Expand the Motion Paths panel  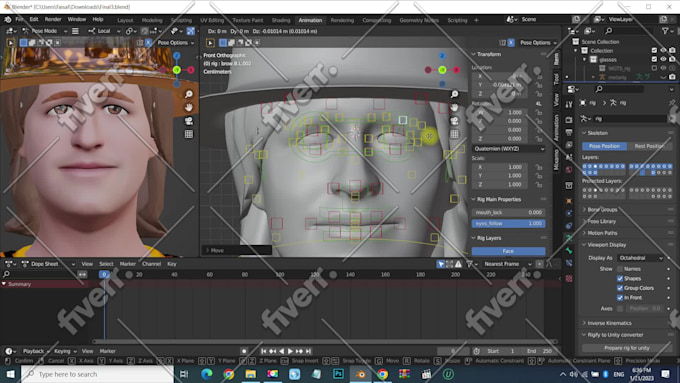pos(602,233)
